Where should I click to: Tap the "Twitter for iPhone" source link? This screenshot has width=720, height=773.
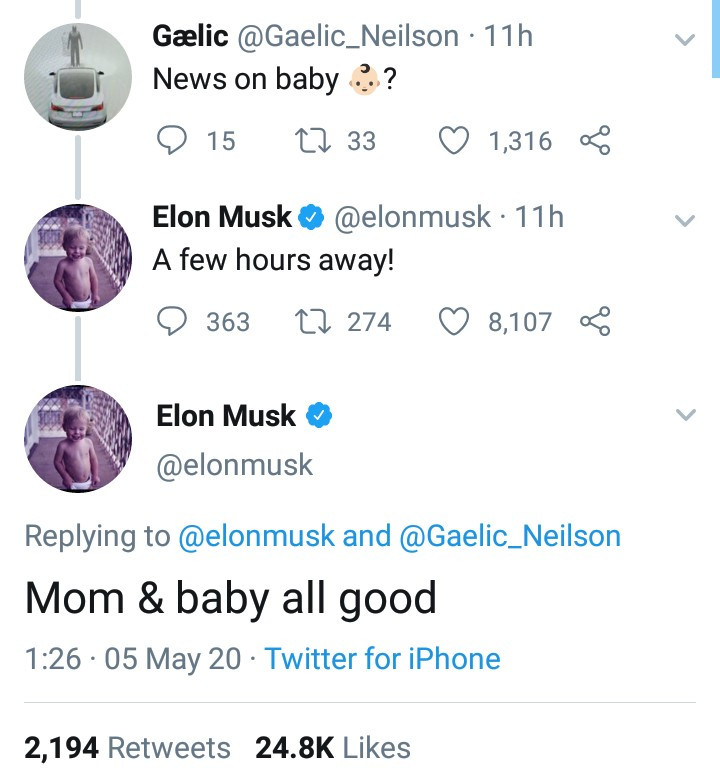coord(382,659)
